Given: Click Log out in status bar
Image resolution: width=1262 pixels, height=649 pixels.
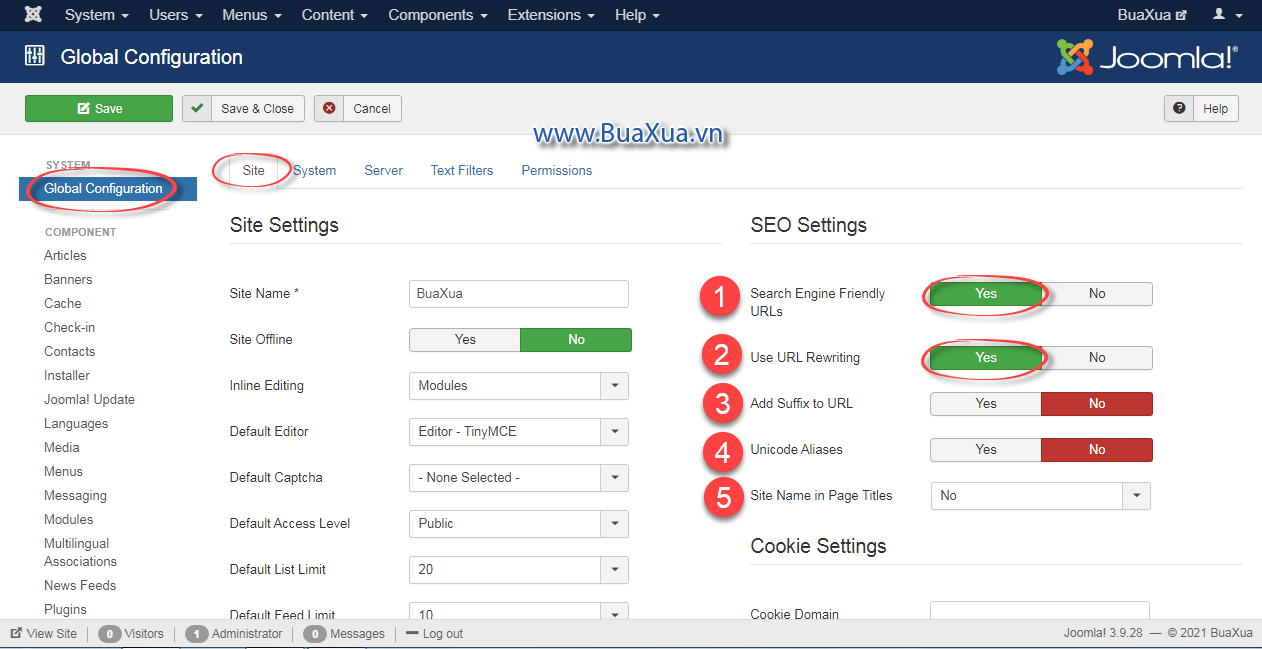Looking at the screenshot, I should (434, 634).
